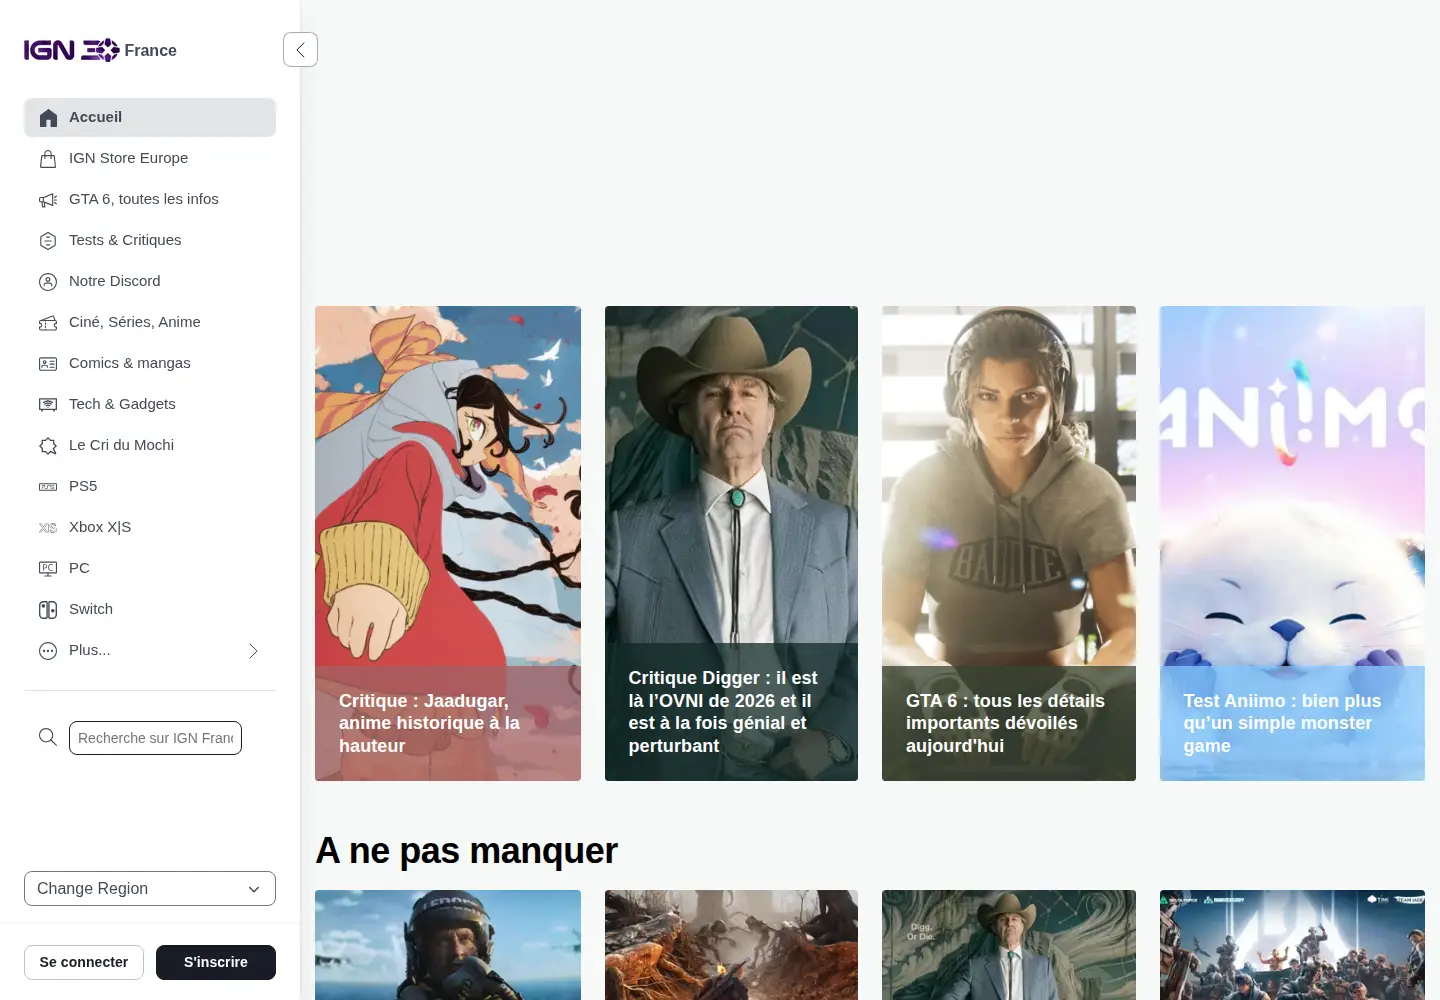Click the Notre Discord profile icon
This screenshot has height=1000, width=1440.
coord(48,282)
